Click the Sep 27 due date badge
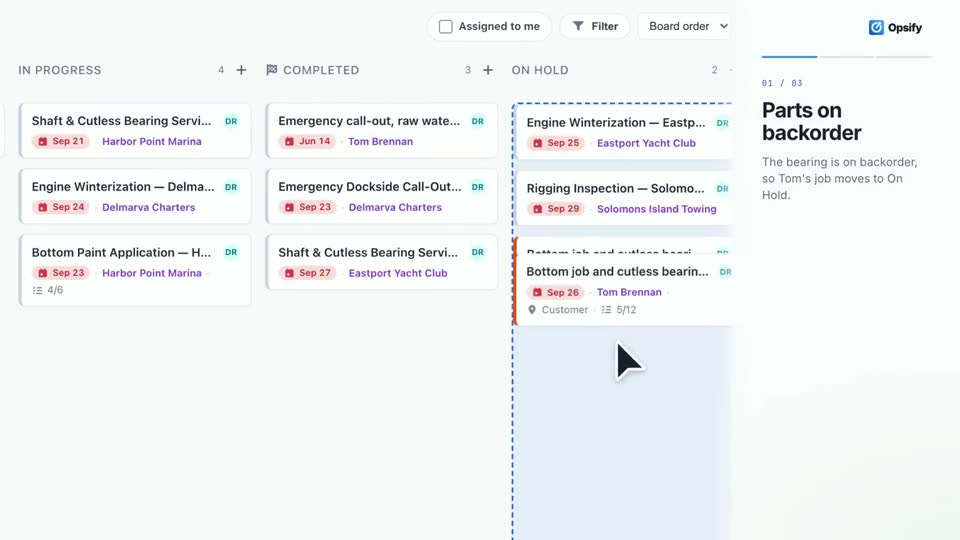This screenshot has height=540, width=960. 307,273
